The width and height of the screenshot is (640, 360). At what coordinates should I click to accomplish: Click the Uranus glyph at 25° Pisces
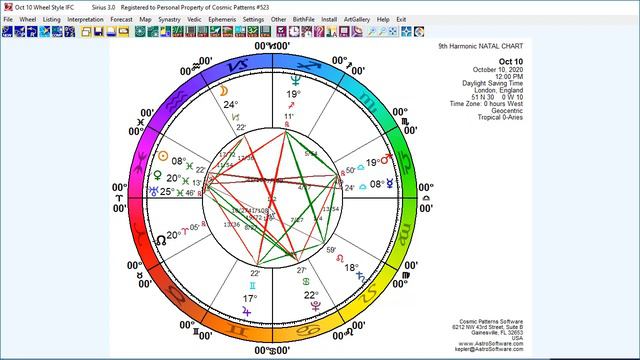(x=154, y=191)
